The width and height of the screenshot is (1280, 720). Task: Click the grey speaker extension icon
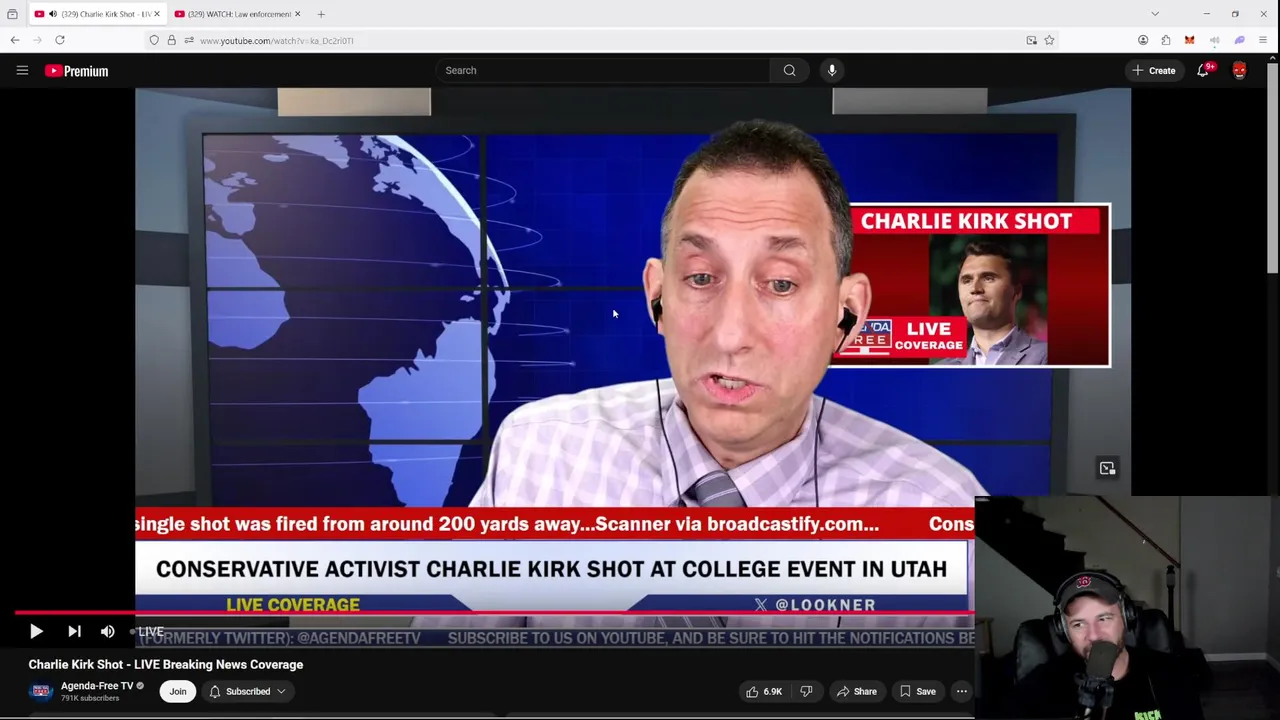[x=1214, y=40]
